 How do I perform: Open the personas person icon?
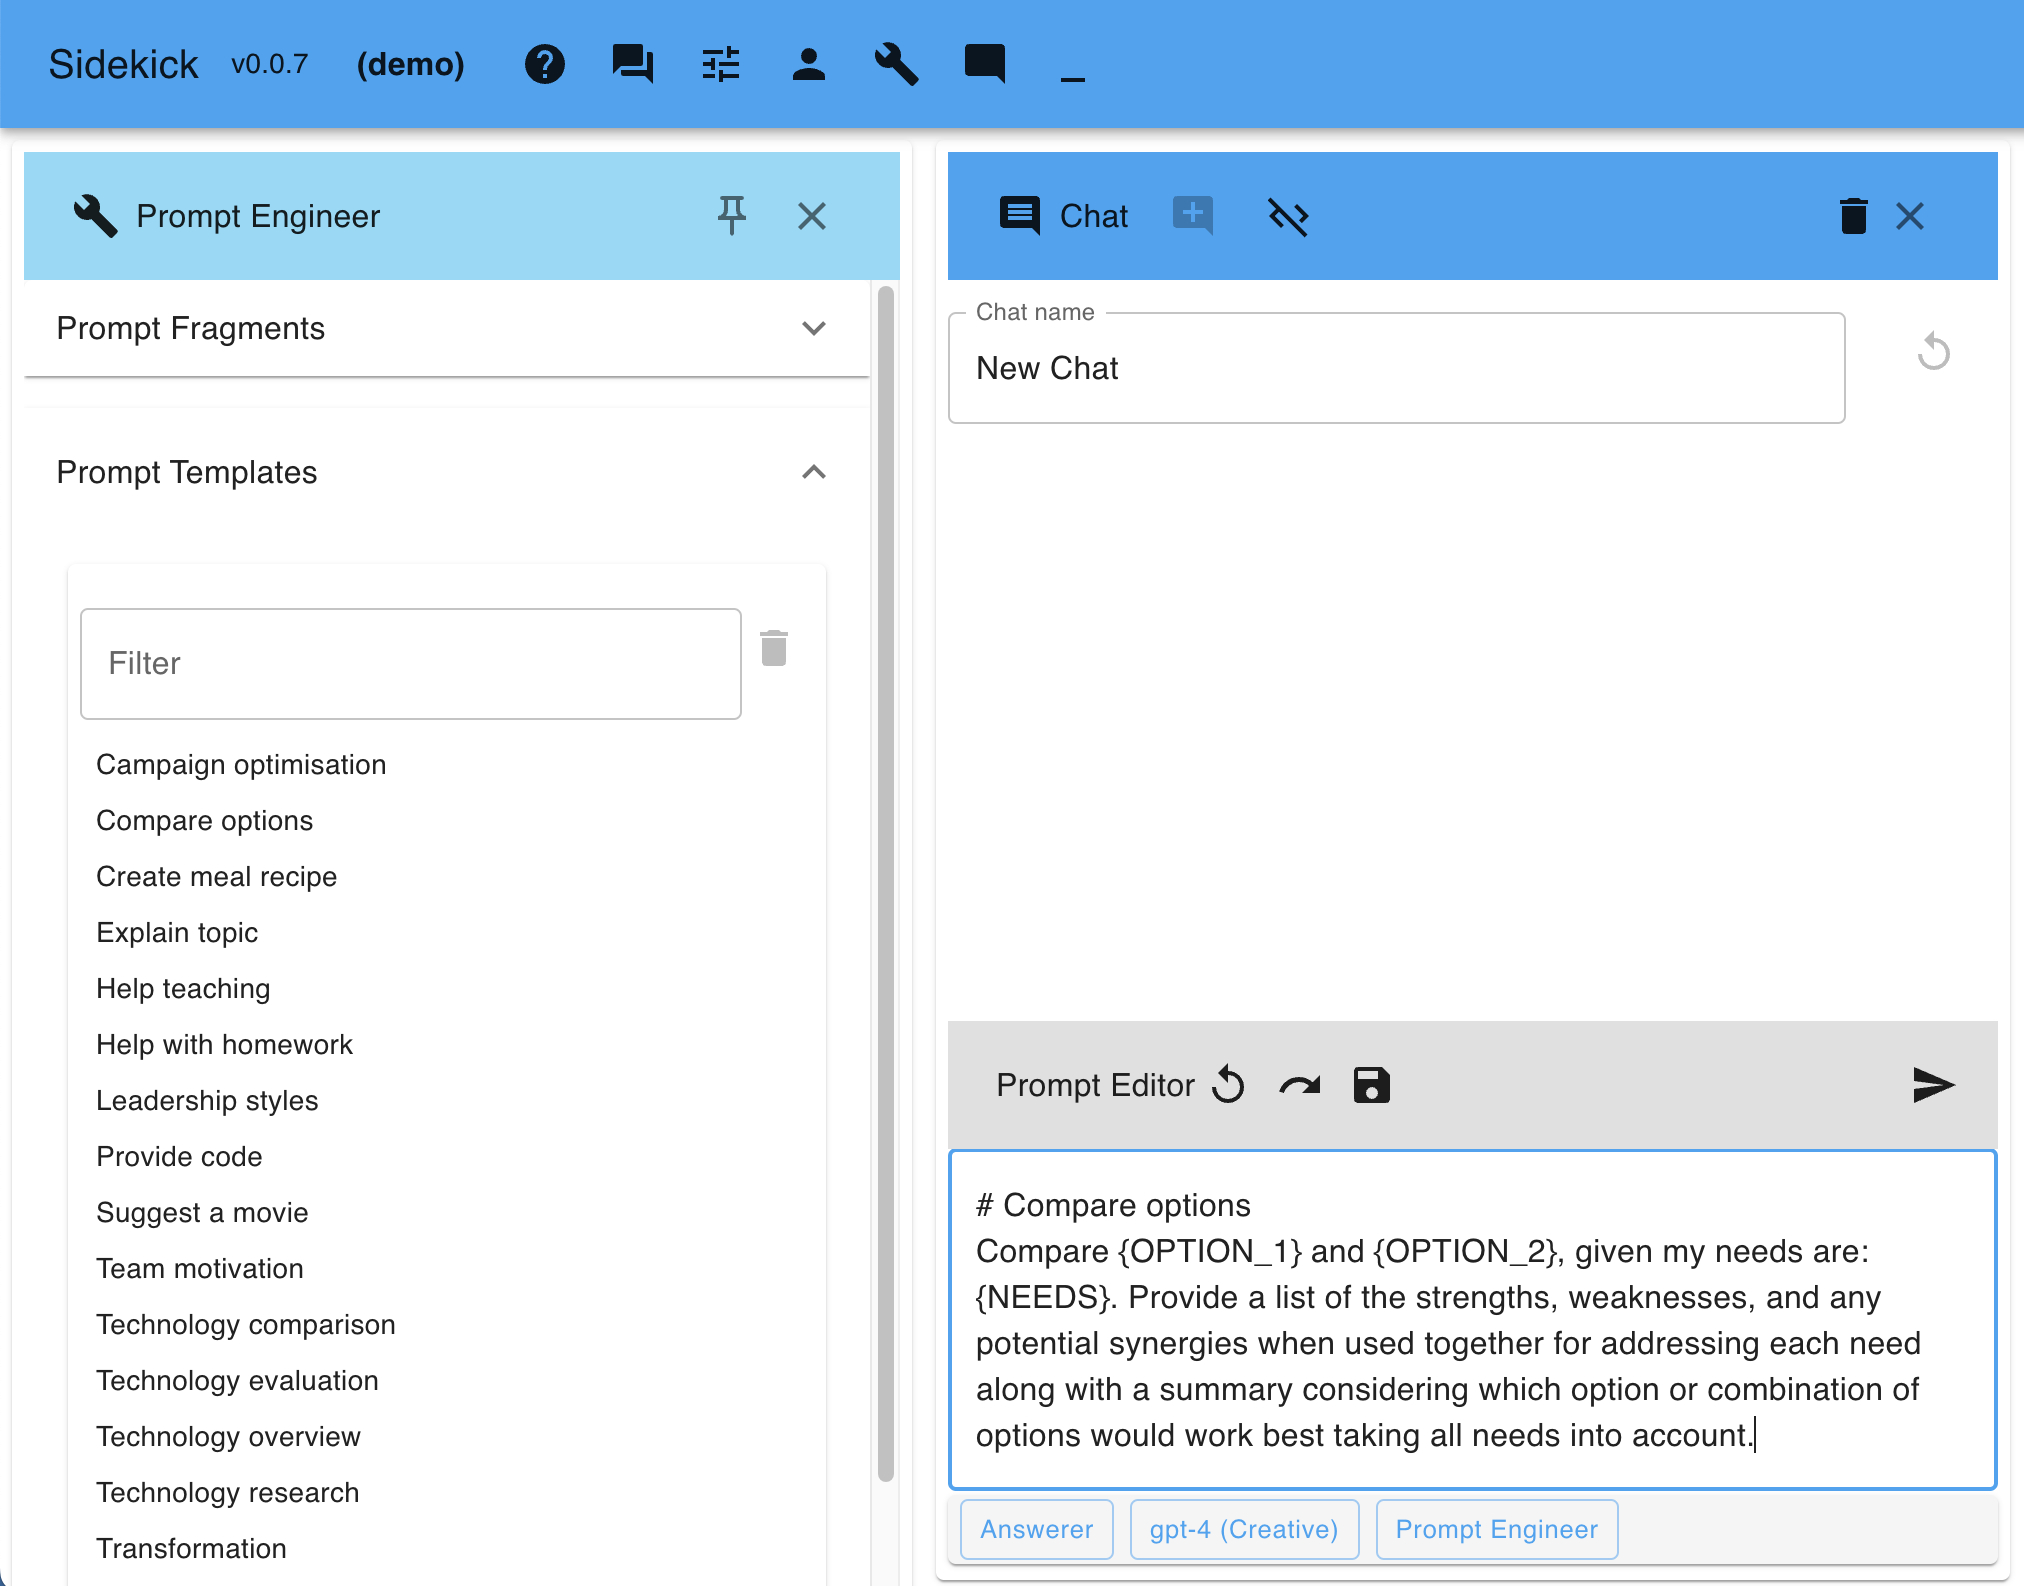coord(808,65)
